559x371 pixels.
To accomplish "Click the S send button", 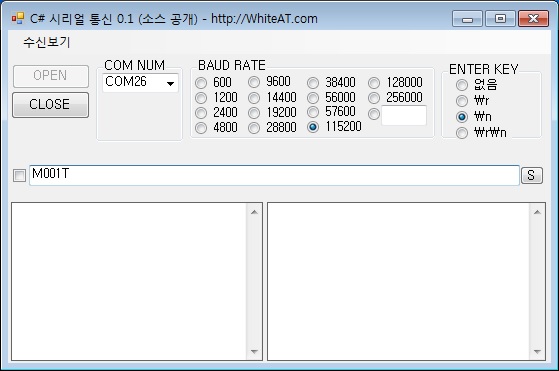I will pyautogui.click(x=532, y=175).
